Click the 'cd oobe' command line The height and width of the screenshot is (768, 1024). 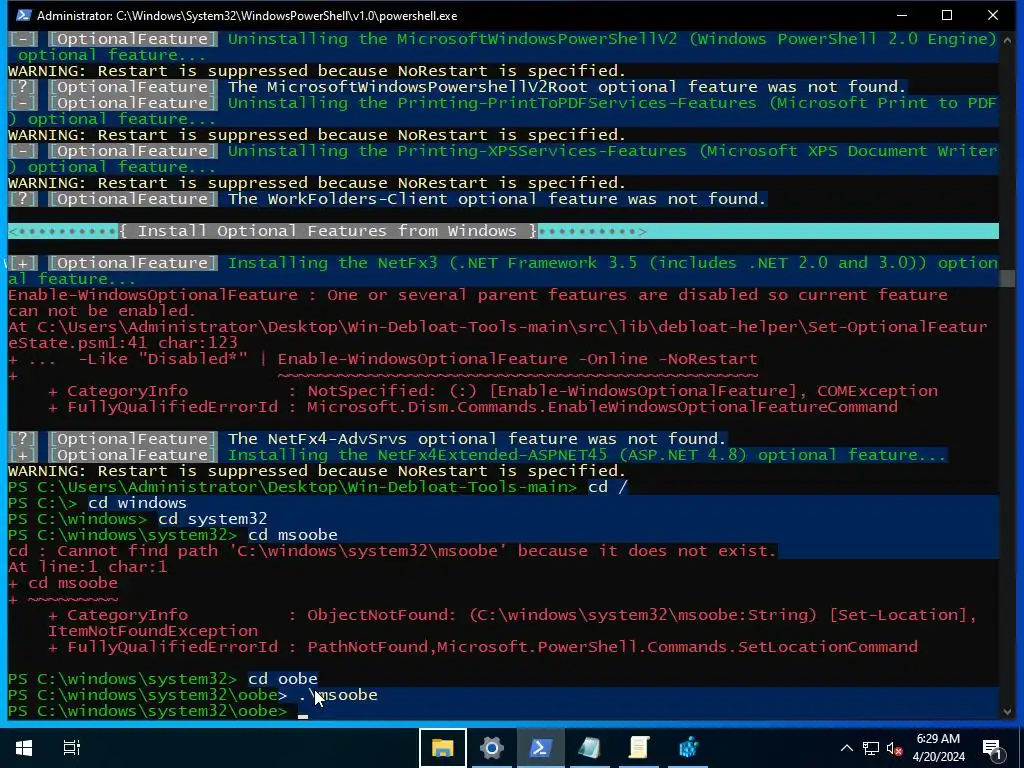pyautogui.click(x=283, y=679)
